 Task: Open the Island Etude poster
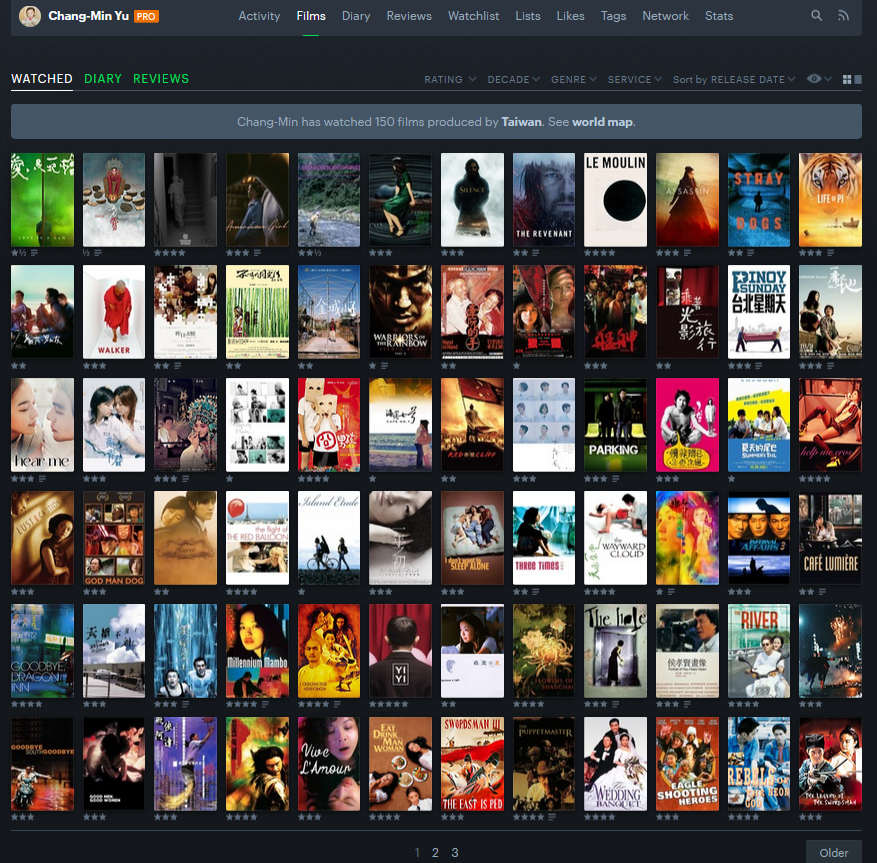(329, 538)
